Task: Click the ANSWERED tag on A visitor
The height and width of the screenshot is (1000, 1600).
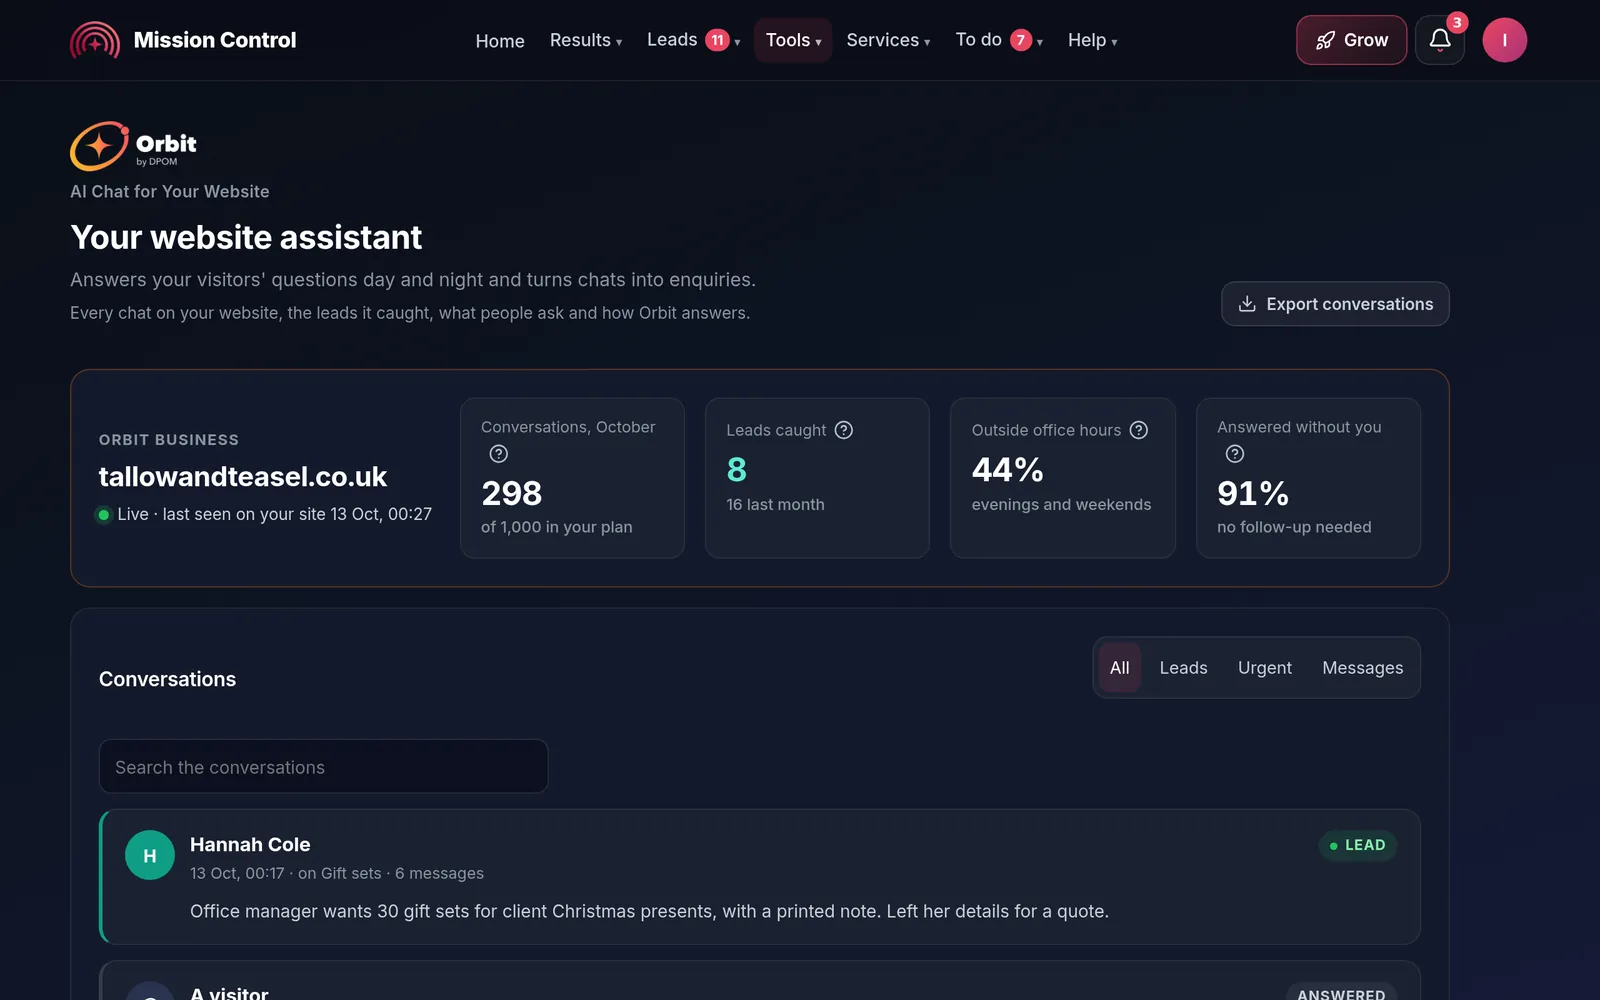Action: [1341, 993]
